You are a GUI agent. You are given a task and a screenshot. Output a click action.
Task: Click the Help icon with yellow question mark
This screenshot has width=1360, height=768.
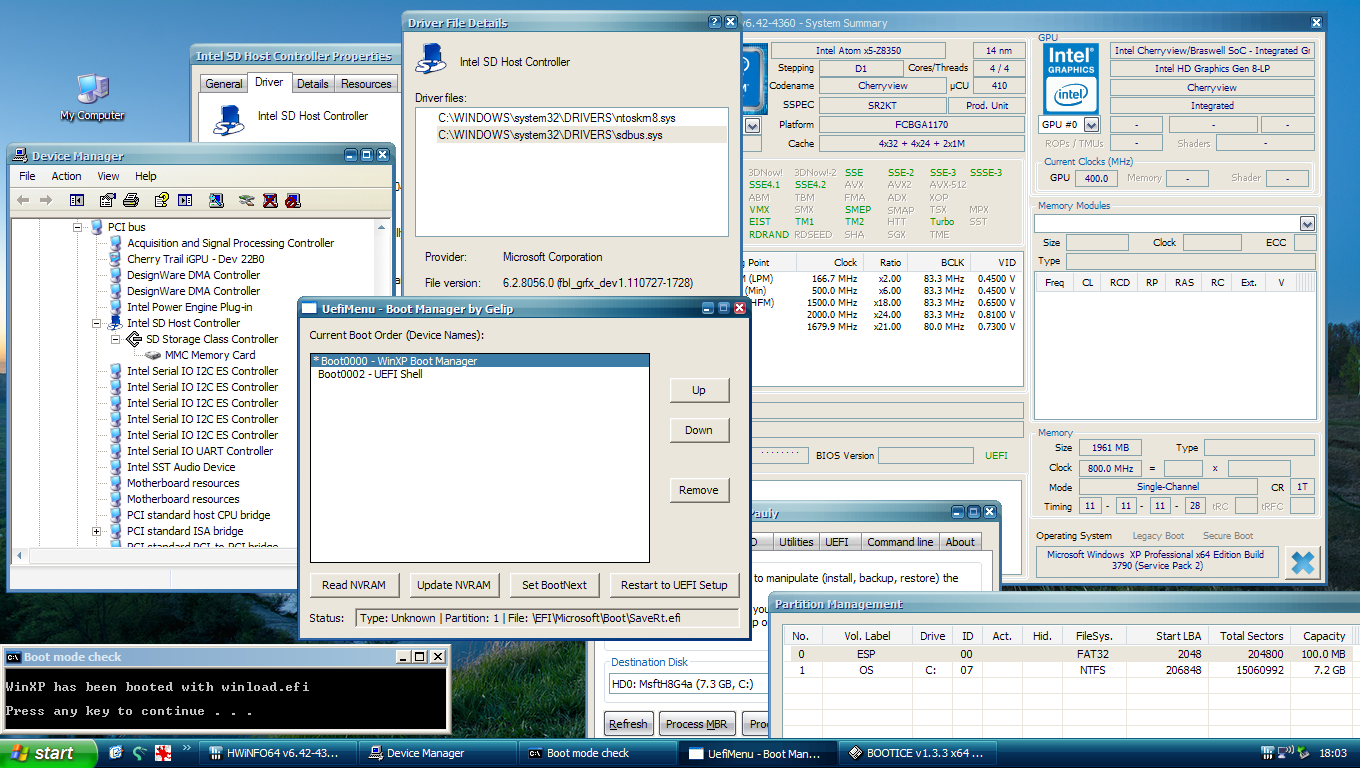tap(161, 200)
